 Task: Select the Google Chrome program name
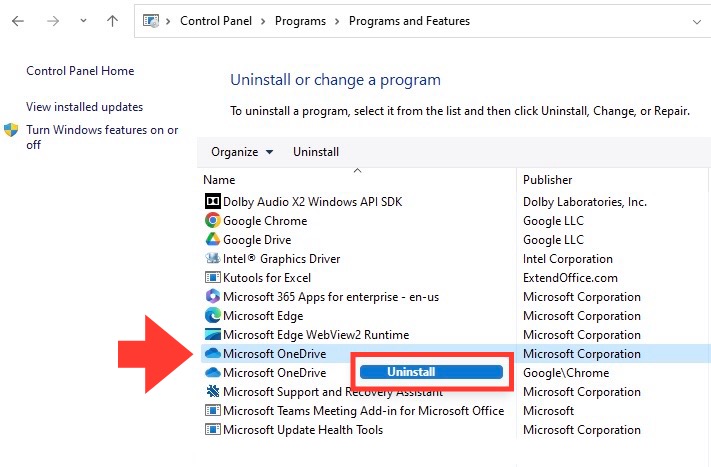tap(265, 221)
